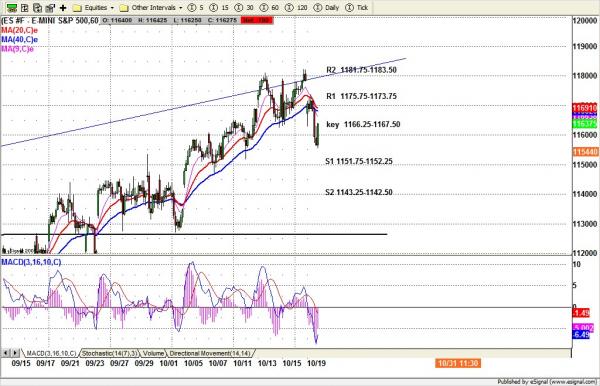Select the Volume study tab
This screenshot has width=600, height=386.
153,353
